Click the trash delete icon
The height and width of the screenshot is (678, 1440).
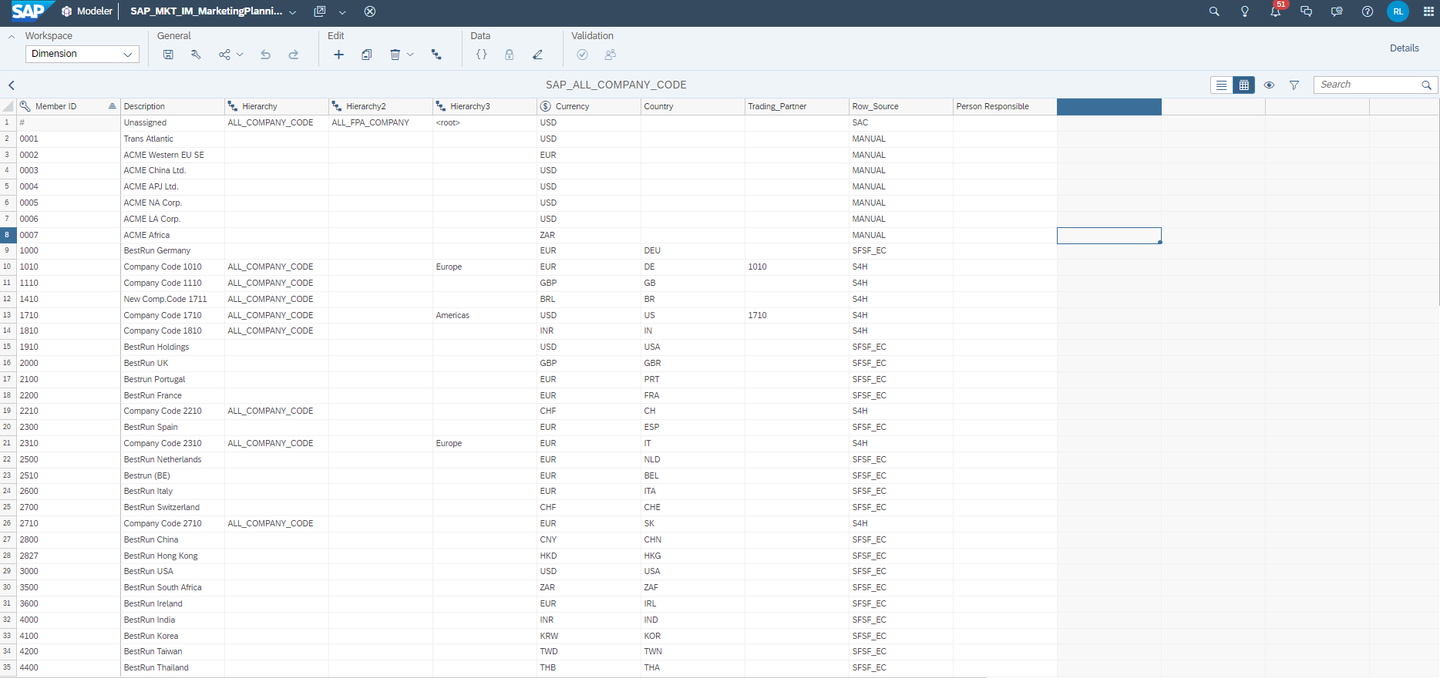395,55
